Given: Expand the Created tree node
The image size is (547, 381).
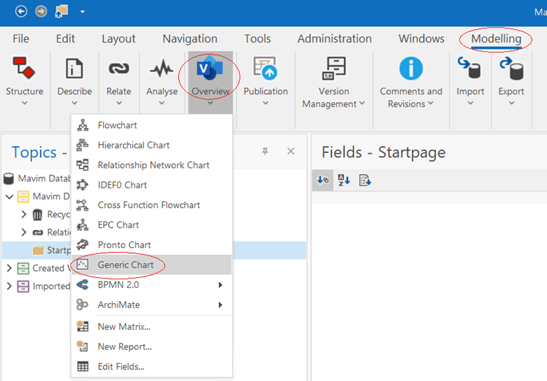Looking at the screenshot, I should (9, 268).
